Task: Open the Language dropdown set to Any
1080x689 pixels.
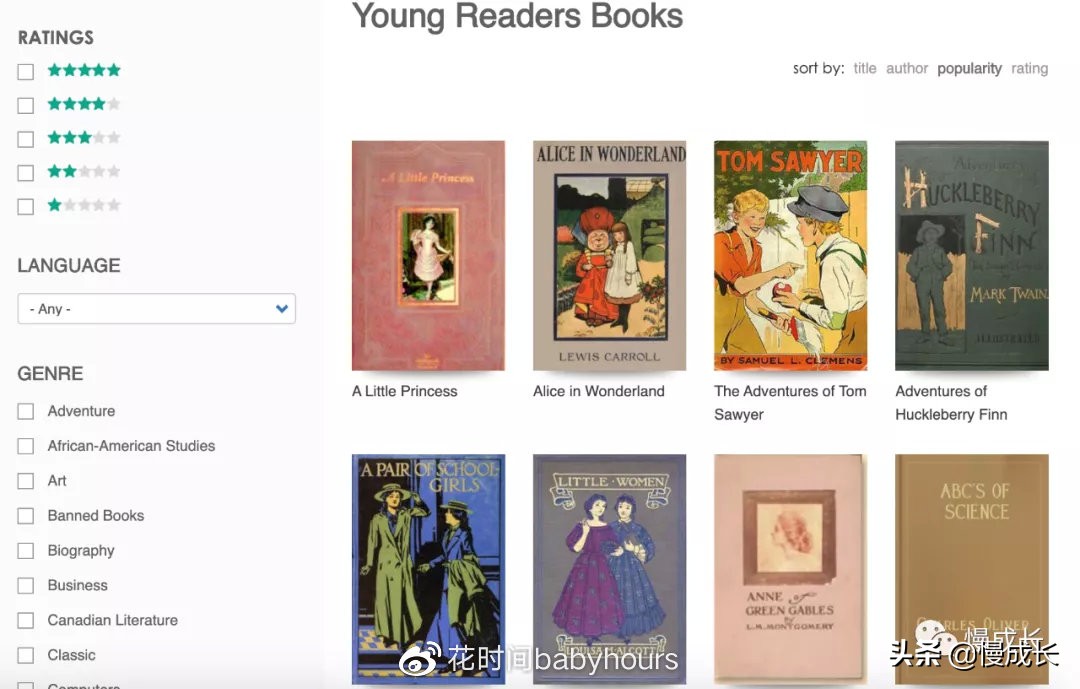Action: pyautogui.click(x=156, y=309)
